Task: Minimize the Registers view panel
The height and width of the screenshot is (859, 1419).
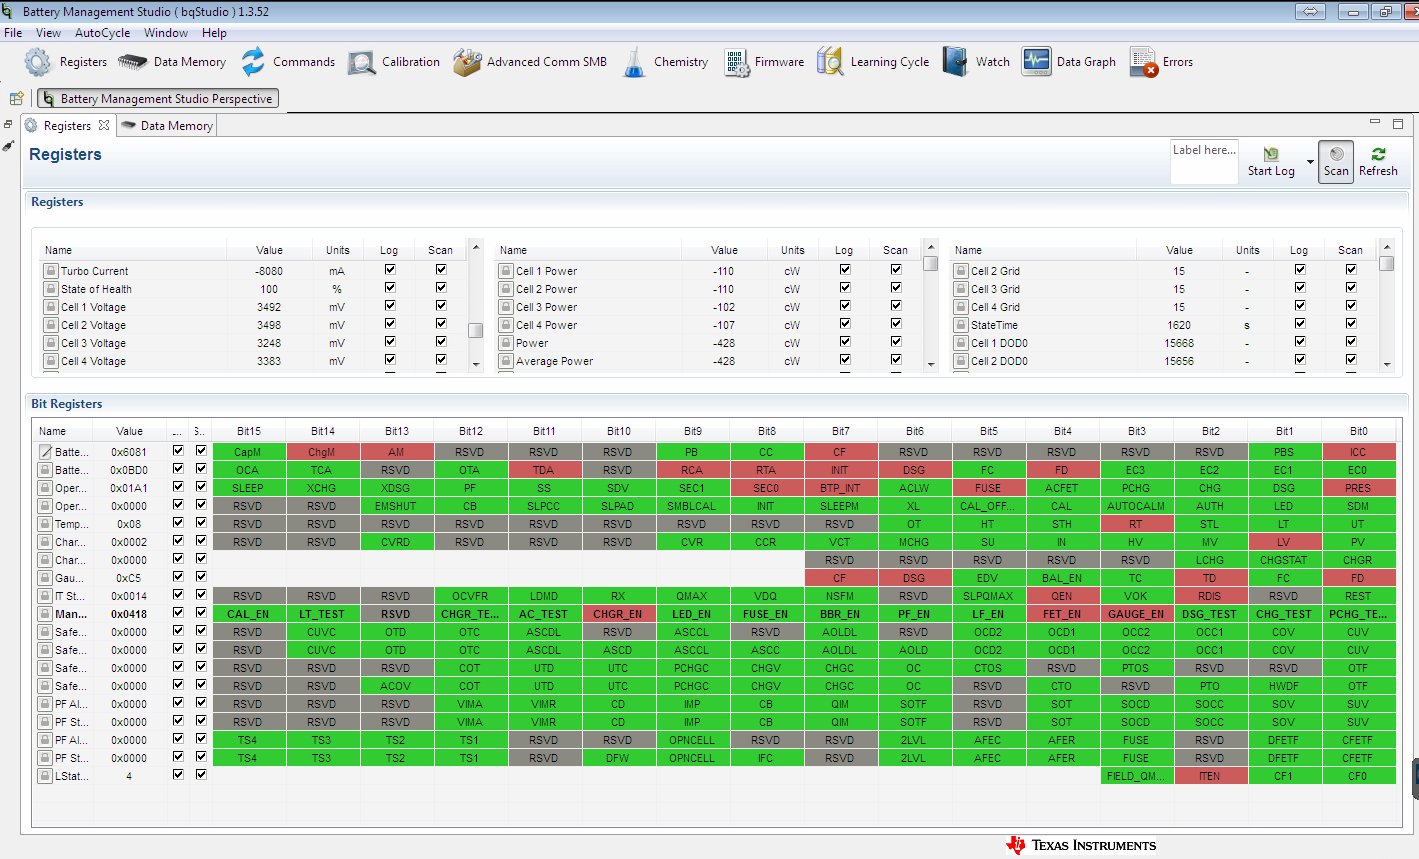Action: point(1375,122)
